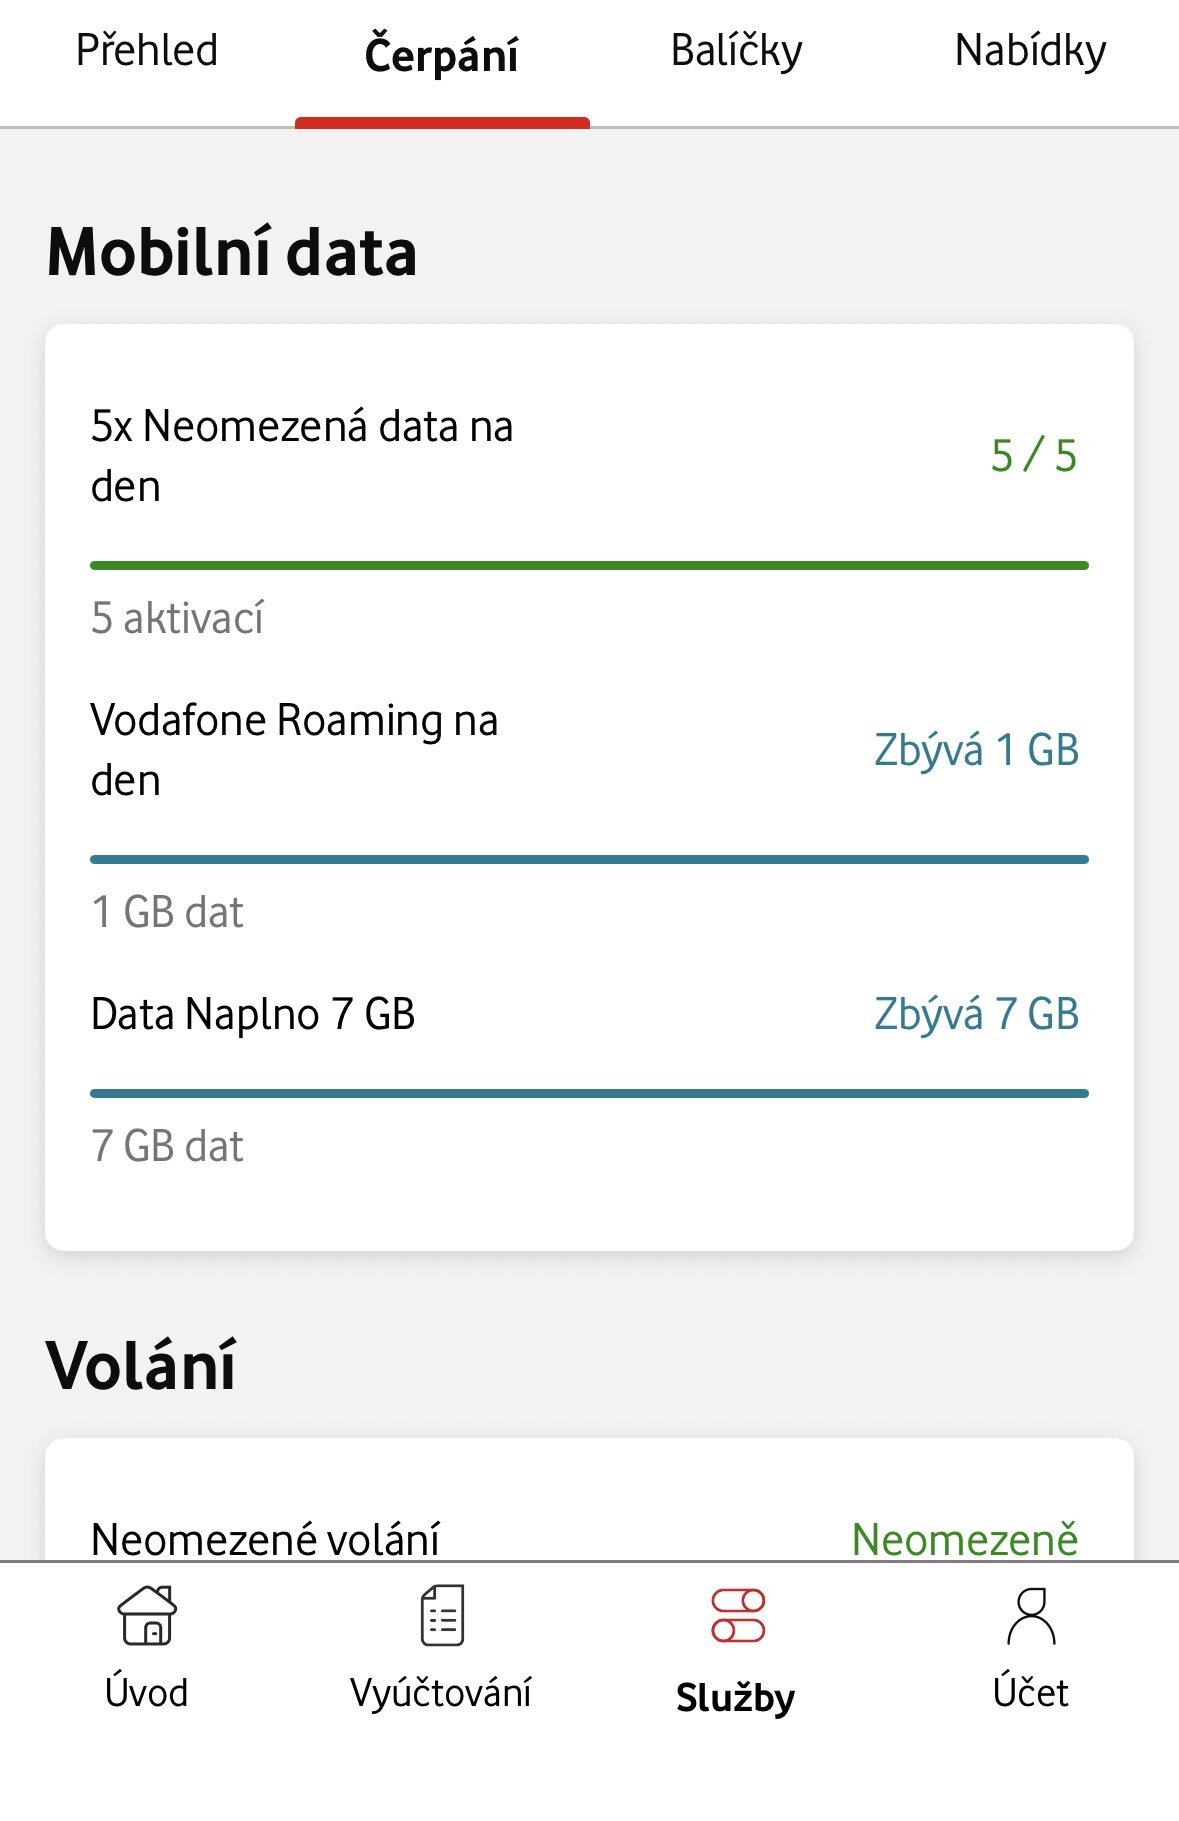Open the Balíčky tab
The image size is (1179, 1821).
(x=736, y=51)
